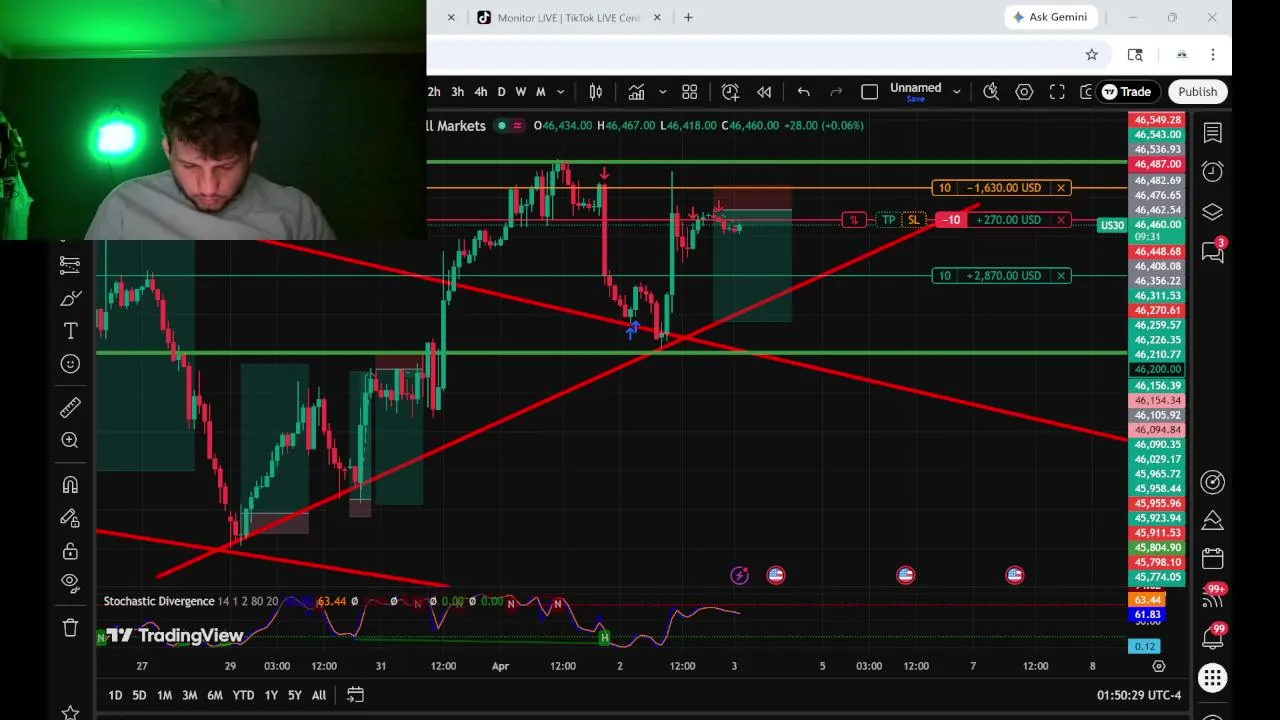Remove drawings with the trash icon
This screenshot has height=720, width=1280.
[x=70, y=628]
